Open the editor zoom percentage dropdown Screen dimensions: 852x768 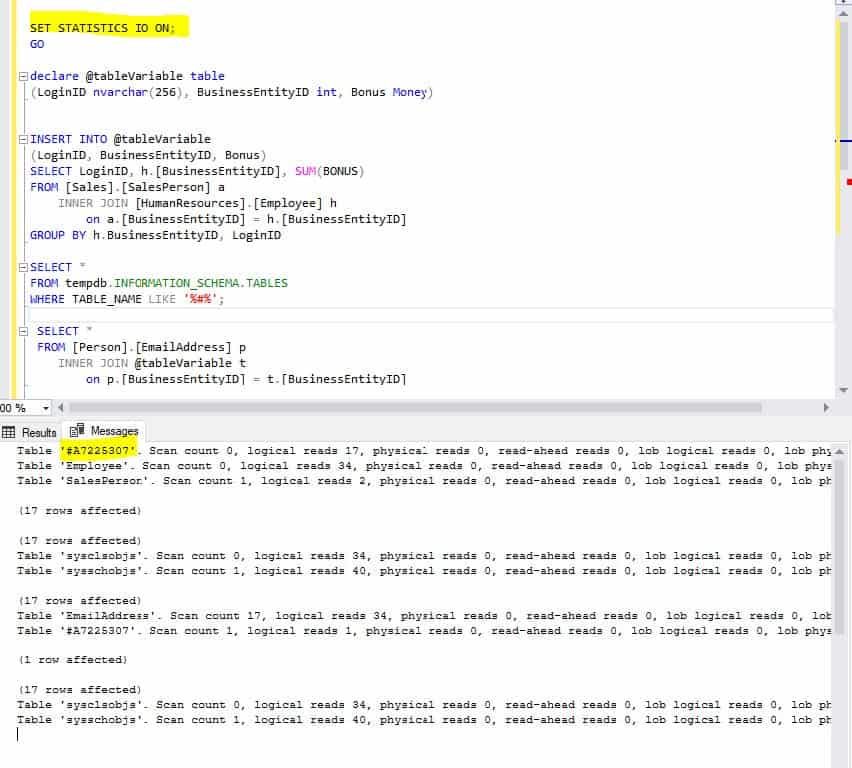[46, 408]
